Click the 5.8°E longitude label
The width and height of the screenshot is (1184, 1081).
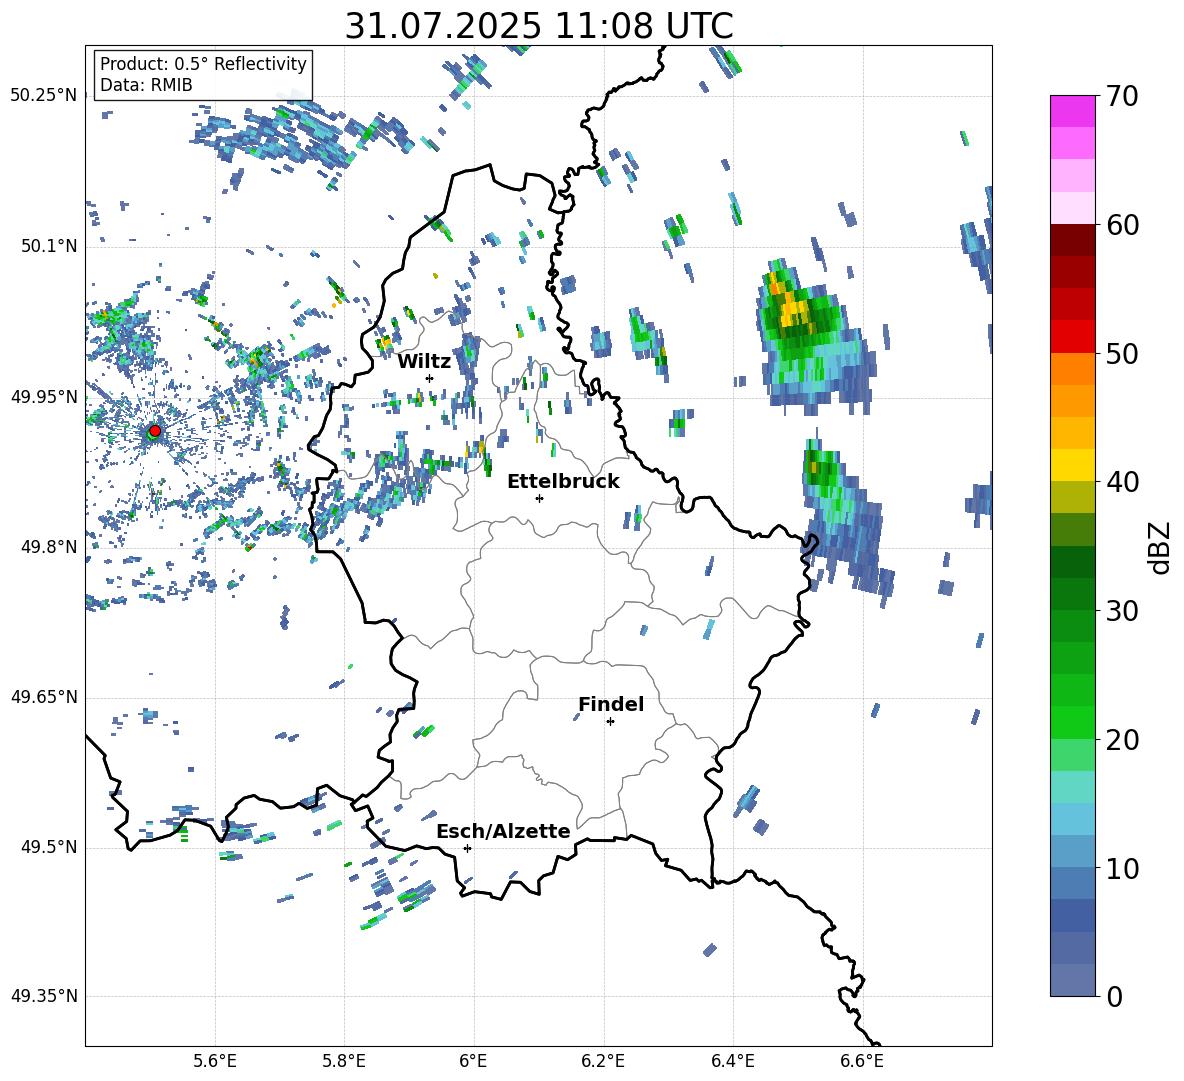pos(344,1062)
